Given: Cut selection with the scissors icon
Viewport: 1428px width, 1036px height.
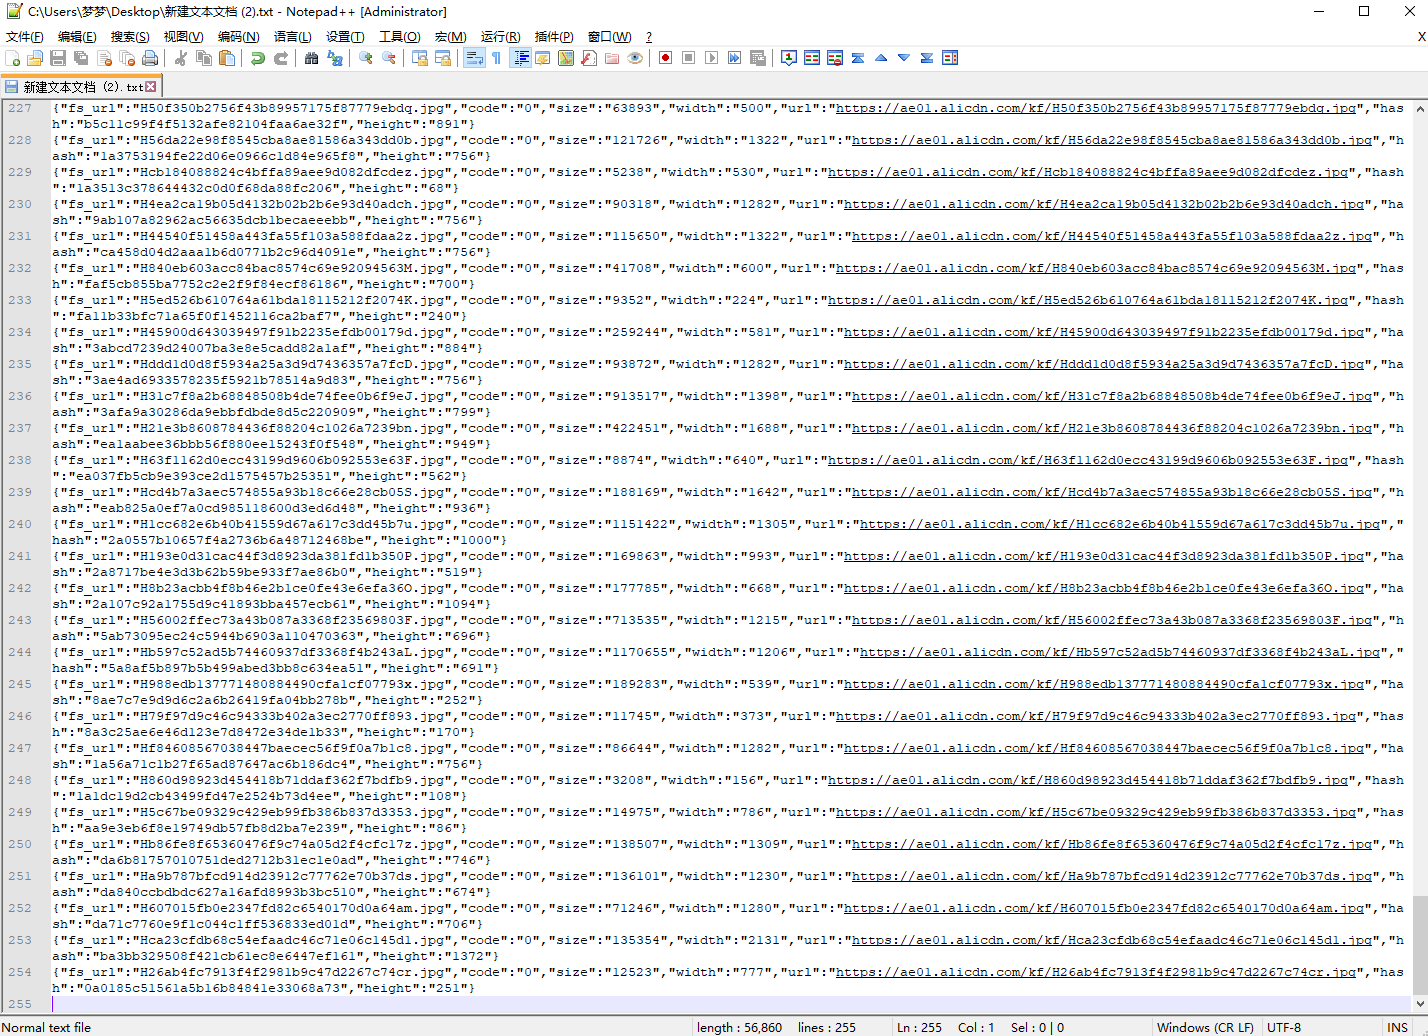Looking at the screenshot, I should click(x=181, y=58).
